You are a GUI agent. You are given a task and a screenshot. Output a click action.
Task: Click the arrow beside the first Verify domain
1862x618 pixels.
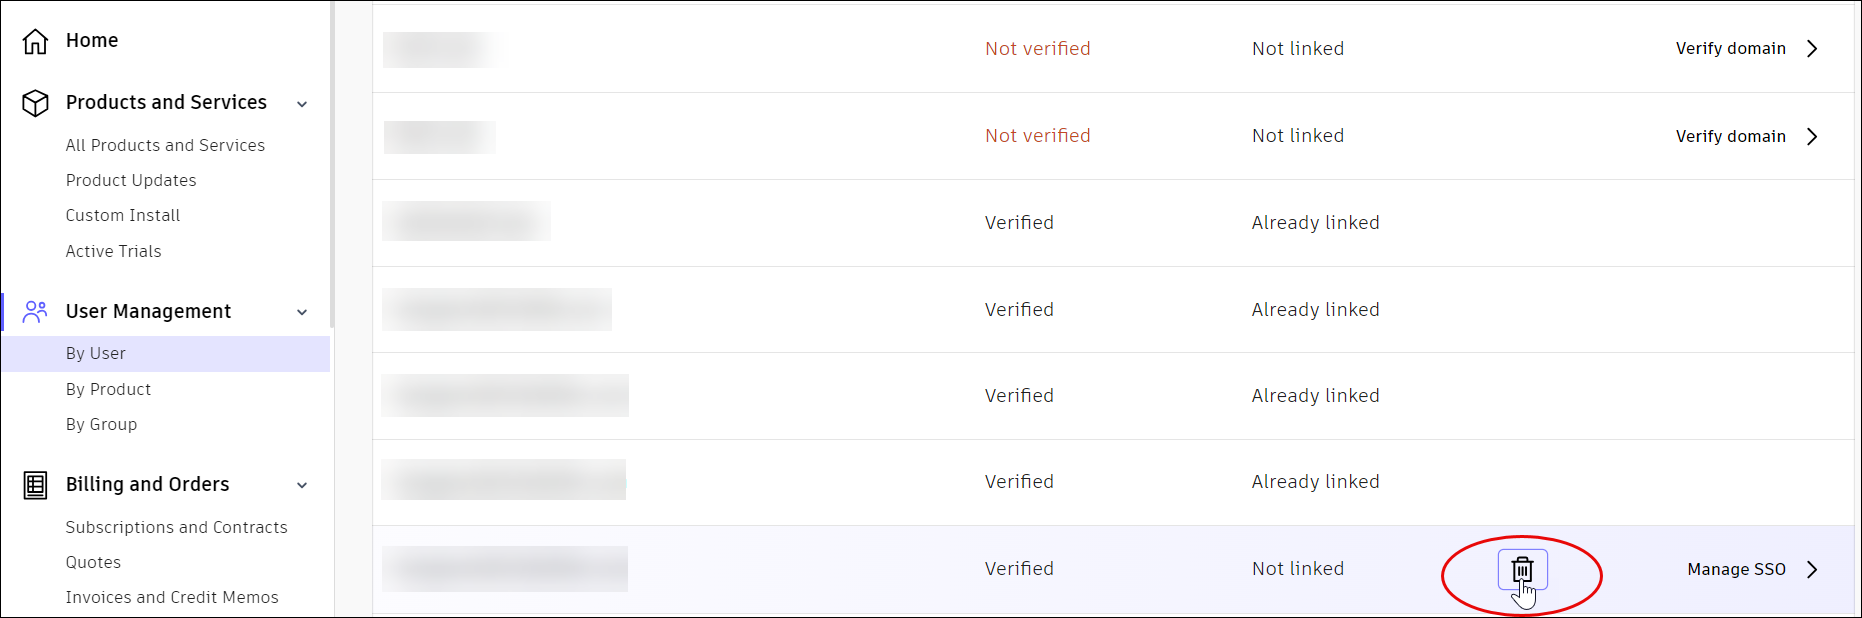1812,49
